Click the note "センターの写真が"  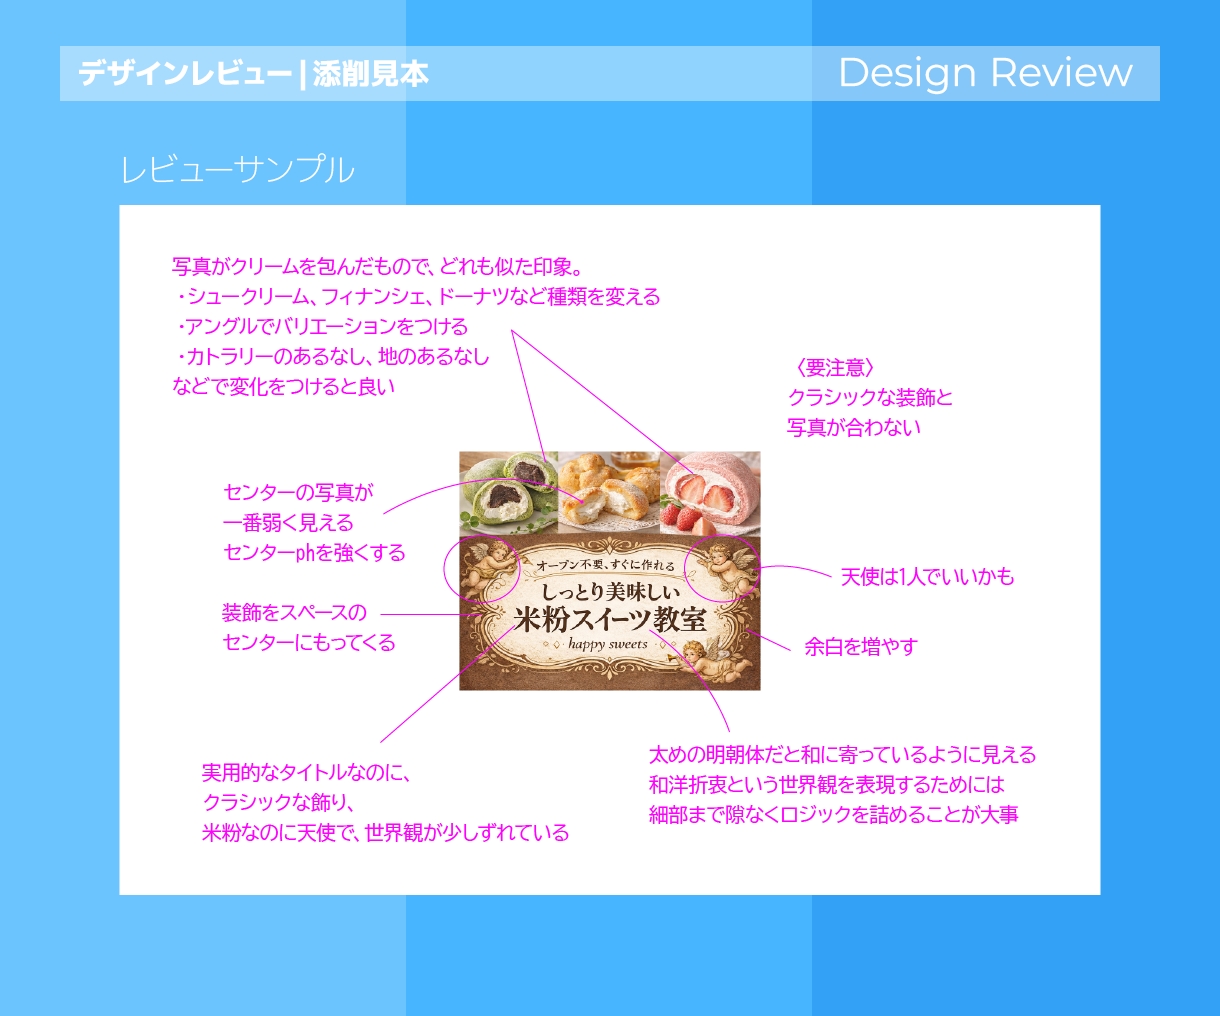click(x=298, y=493)
